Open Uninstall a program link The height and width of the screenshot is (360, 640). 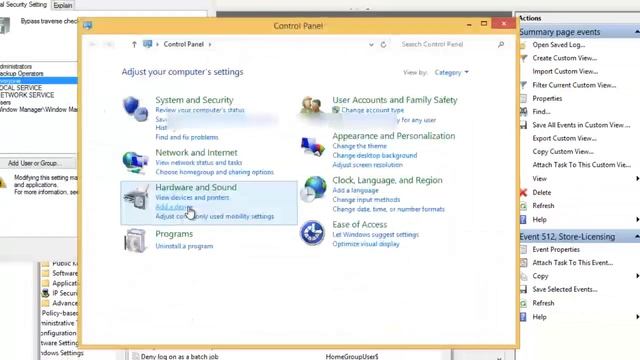pyautogui.click(x=184, y=246)
